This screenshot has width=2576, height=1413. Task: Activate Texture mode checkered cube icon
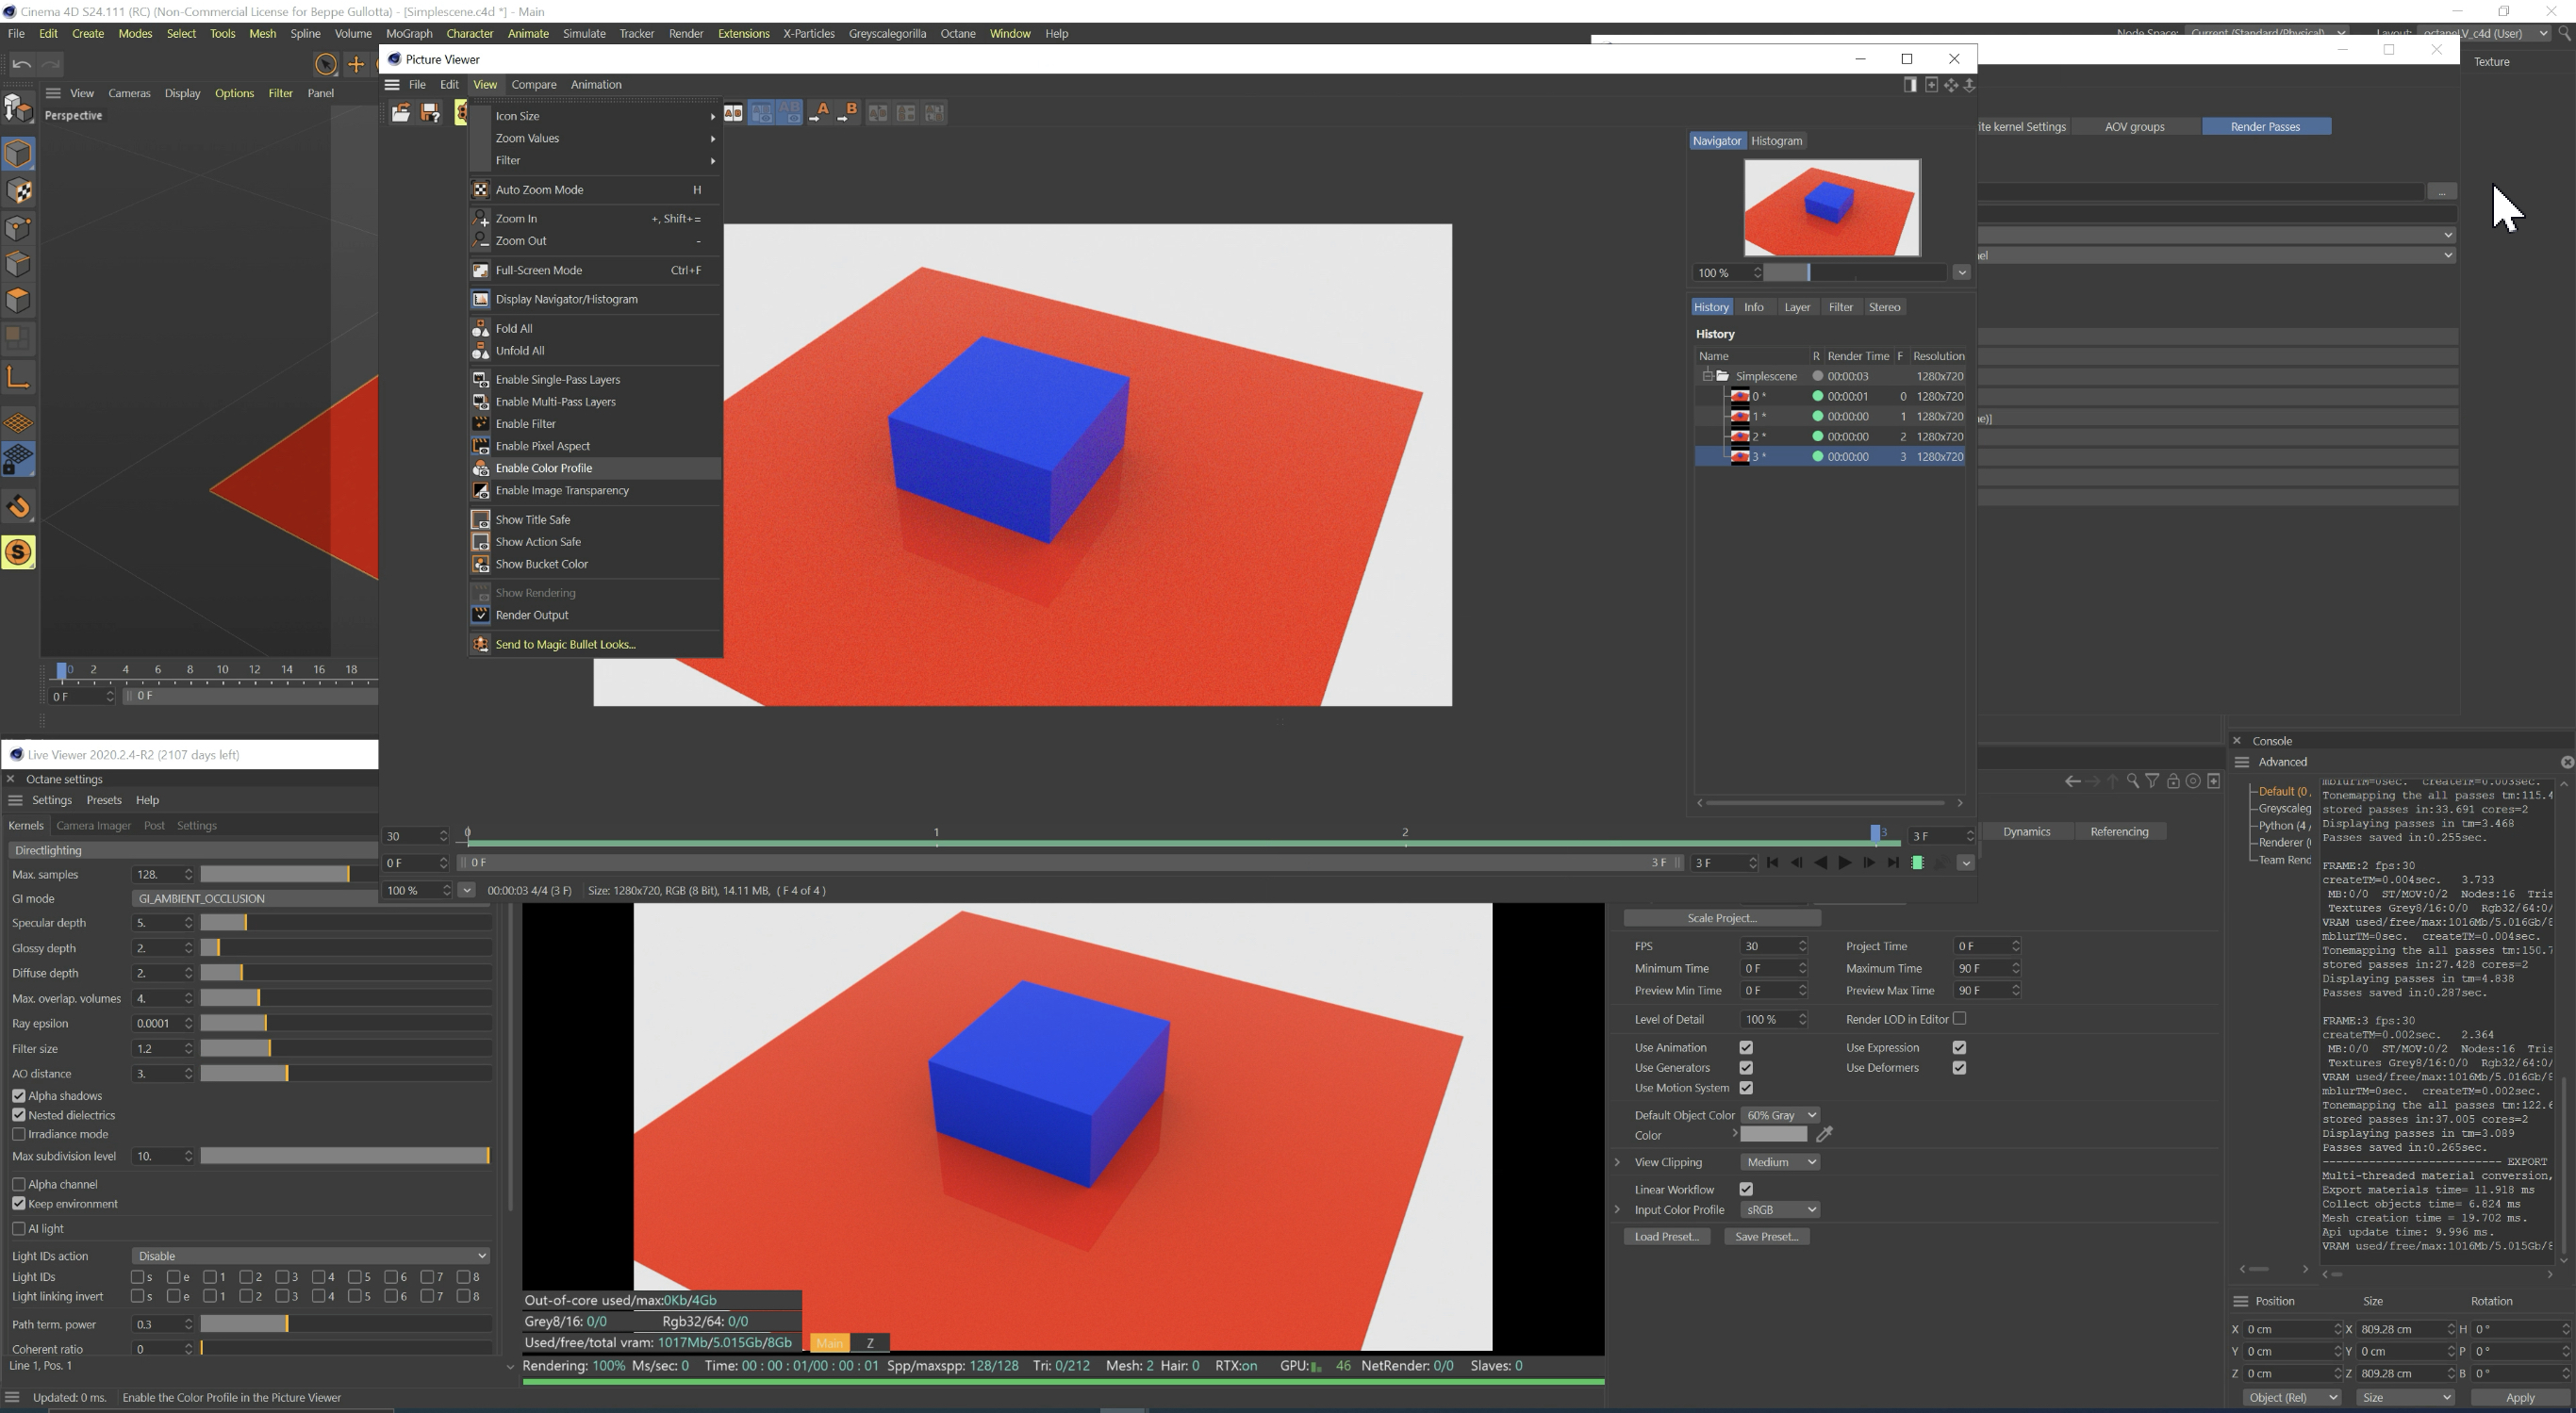pos(18,191)
